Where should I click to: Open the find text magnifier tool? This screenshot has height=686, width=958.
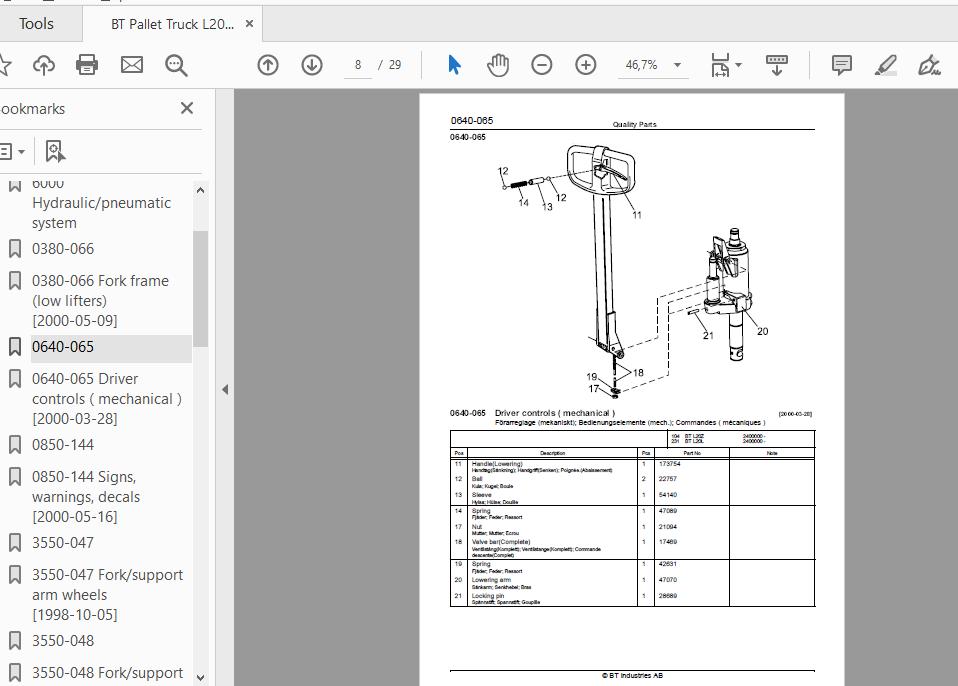[176, 65]
